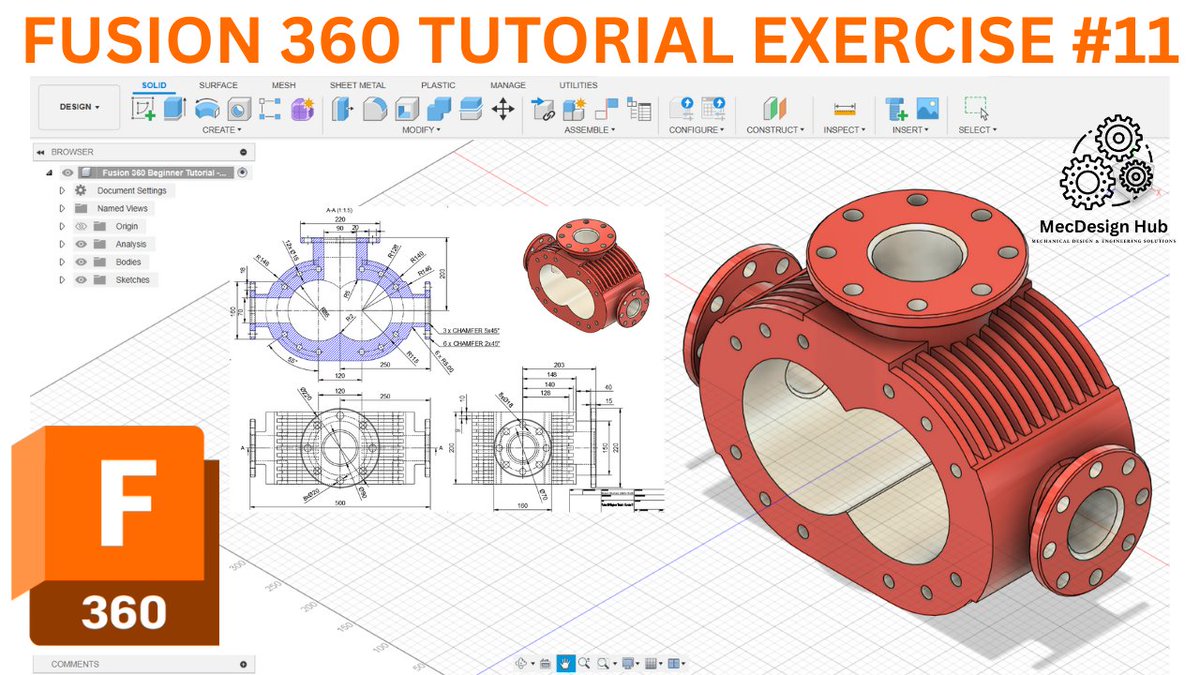Screen dimensions: 1200x675
Task: Select the Extrude tool
Action: tap(175, 108)
